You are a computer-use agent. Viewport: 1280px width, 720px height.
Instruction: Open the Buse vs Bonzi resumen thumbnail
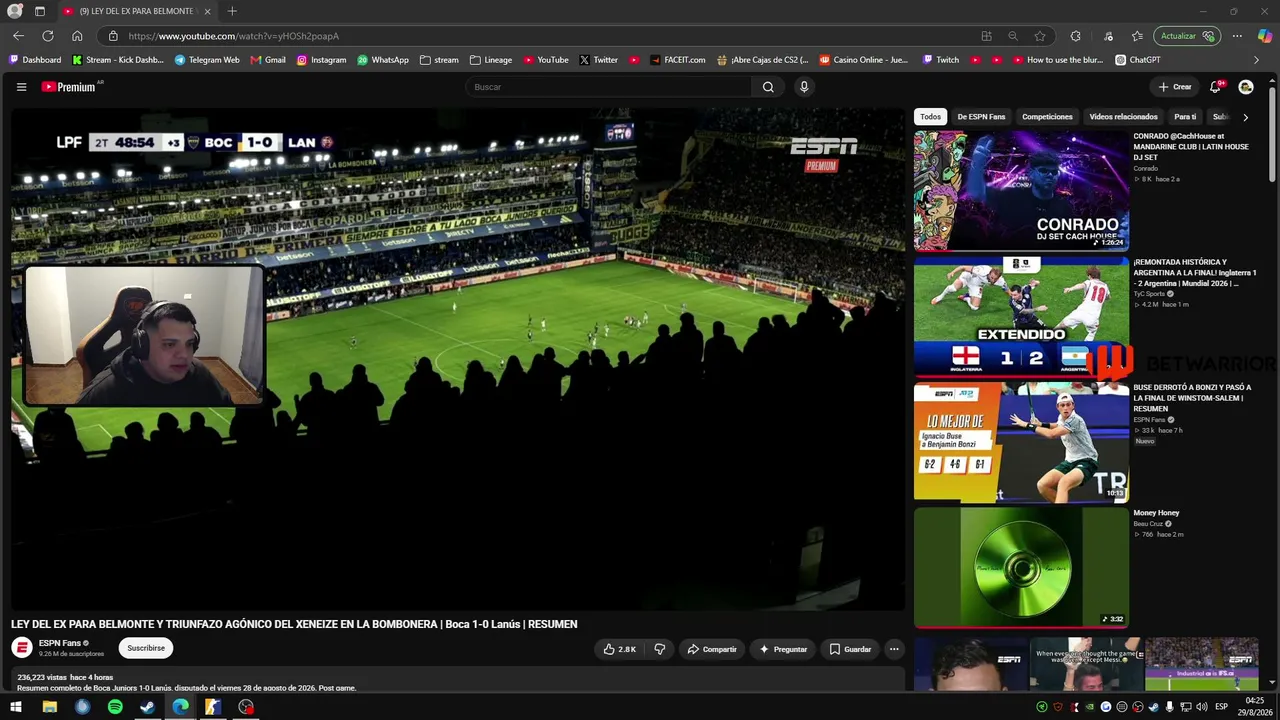(x=1021, y=443)
